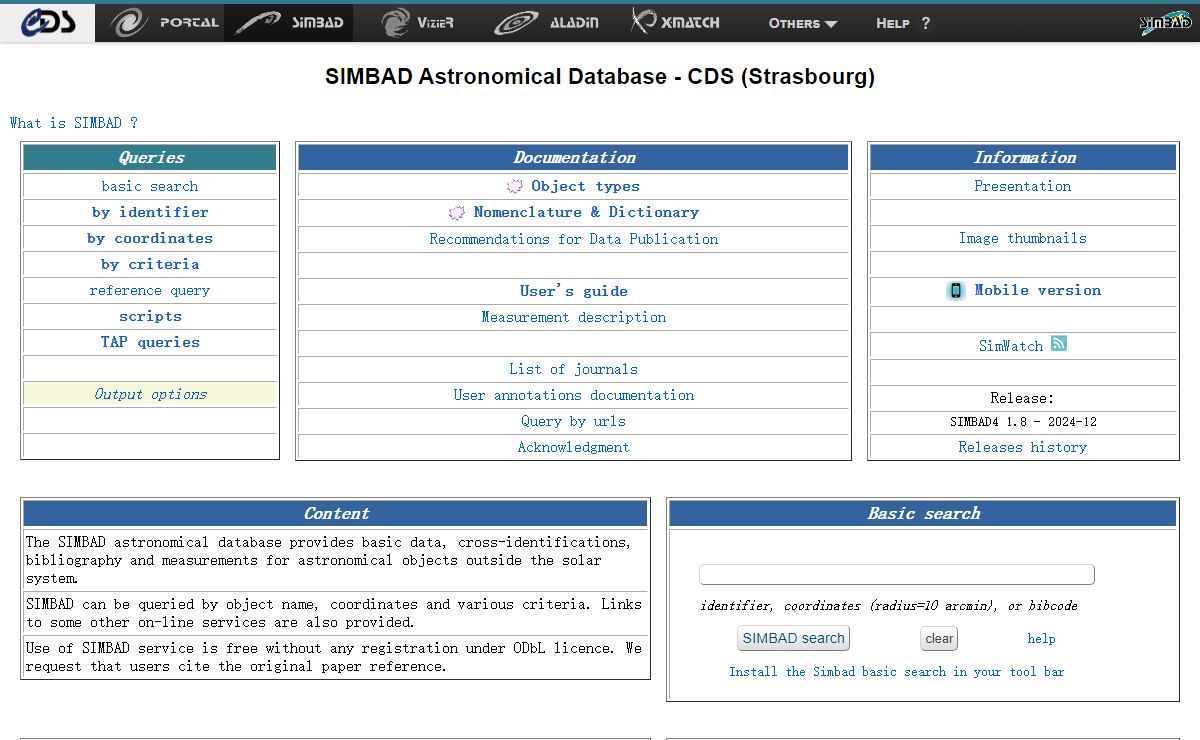Viewport: 1200px width, 740px height.
Task: Click the SIMBAD search button
Action: coord(794,638)
